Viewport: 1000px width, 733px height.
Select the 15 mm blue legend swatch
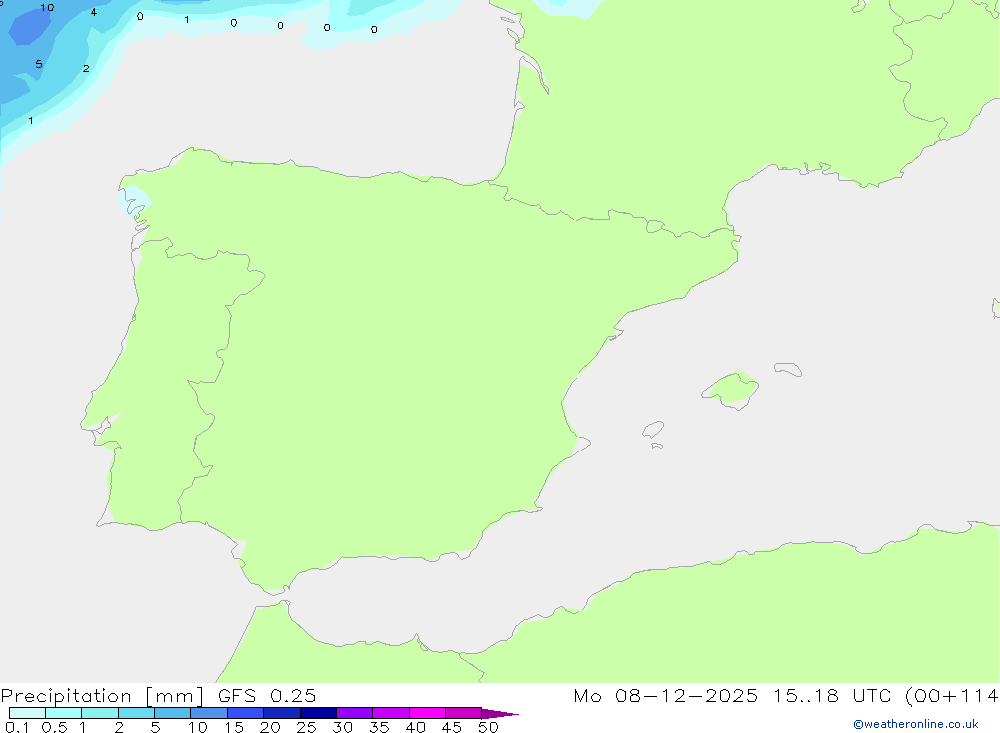(245, 713)
